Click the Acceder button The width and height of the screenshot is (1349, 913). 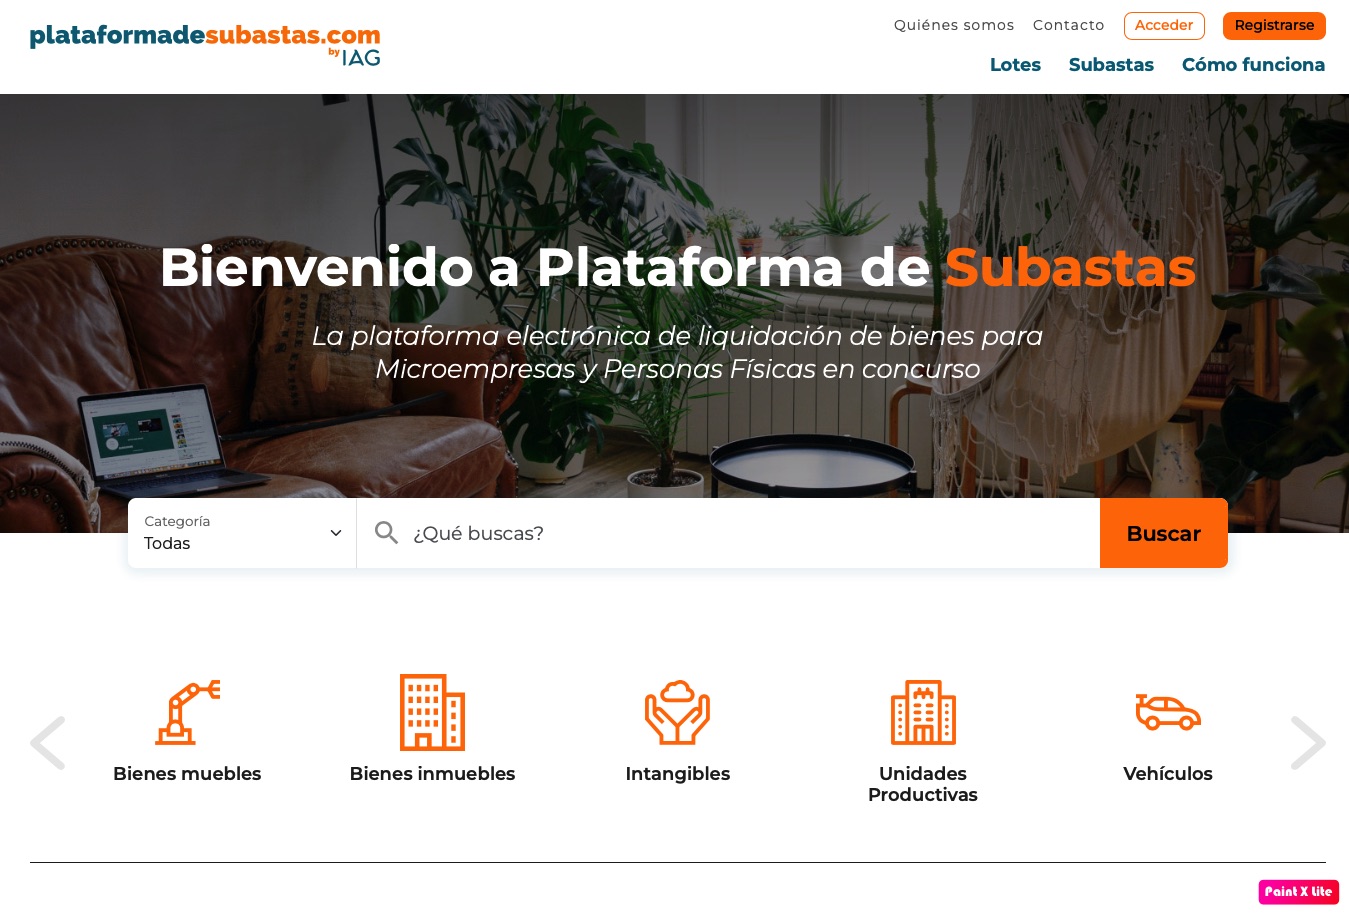(1164, 26)
